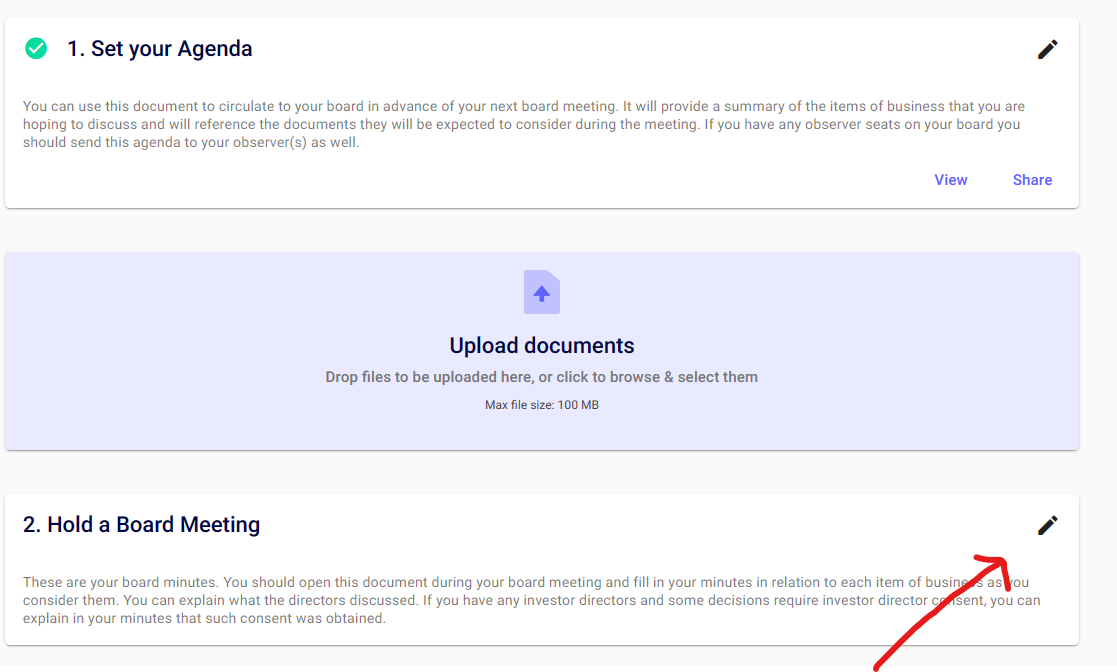Click the upload arrow file icon
This screenshot has height=672, width=1117.
click(541, 292)
